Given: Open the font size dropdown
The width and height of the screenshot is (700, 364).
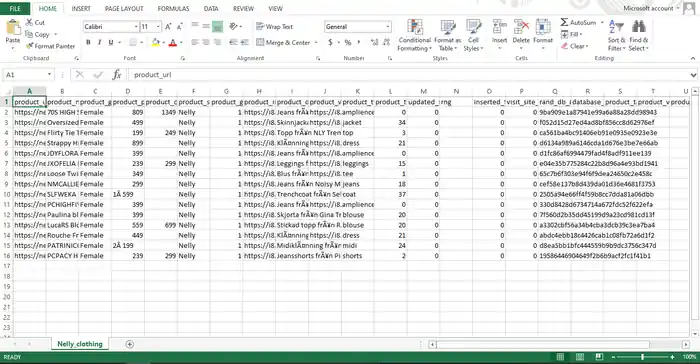Looking at the screenshot, I should 158,27.
